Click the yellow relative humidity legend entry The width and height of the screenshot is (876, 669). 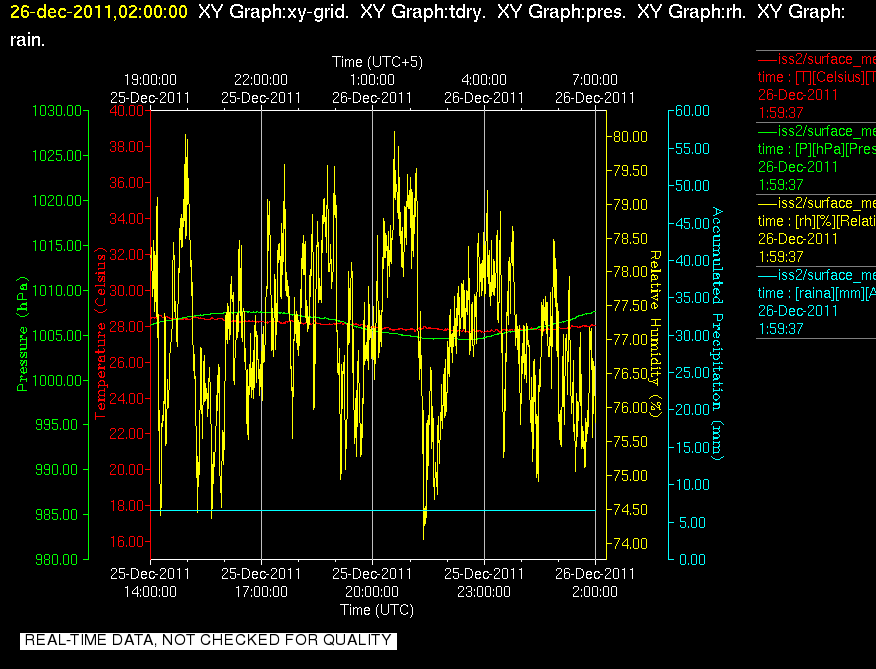(816, 230)
